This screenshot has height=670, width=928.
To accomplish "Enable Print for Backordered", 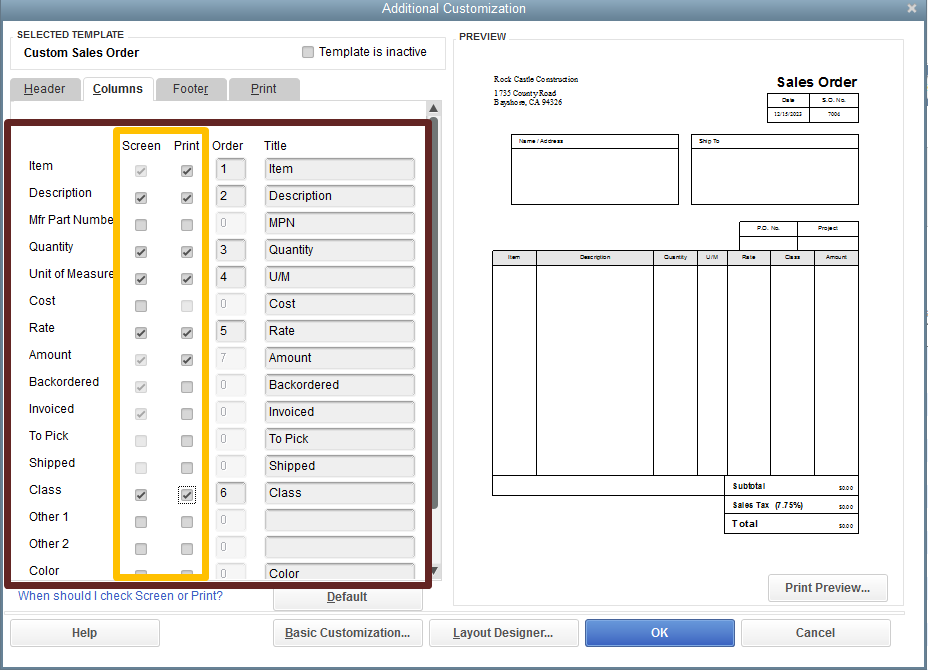I will pyautogui.click(x=187, y=387).
